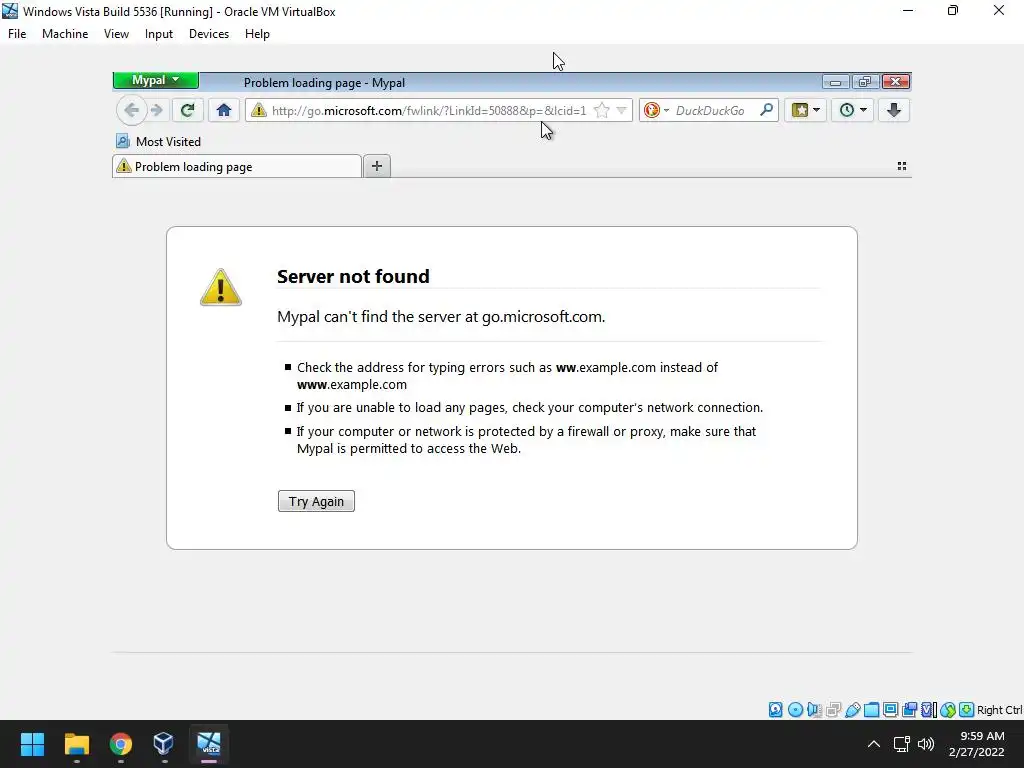The width and height of the screenshot is (1024, 768).
Task: Click the Server not found heading
Action: click(353, 276)
